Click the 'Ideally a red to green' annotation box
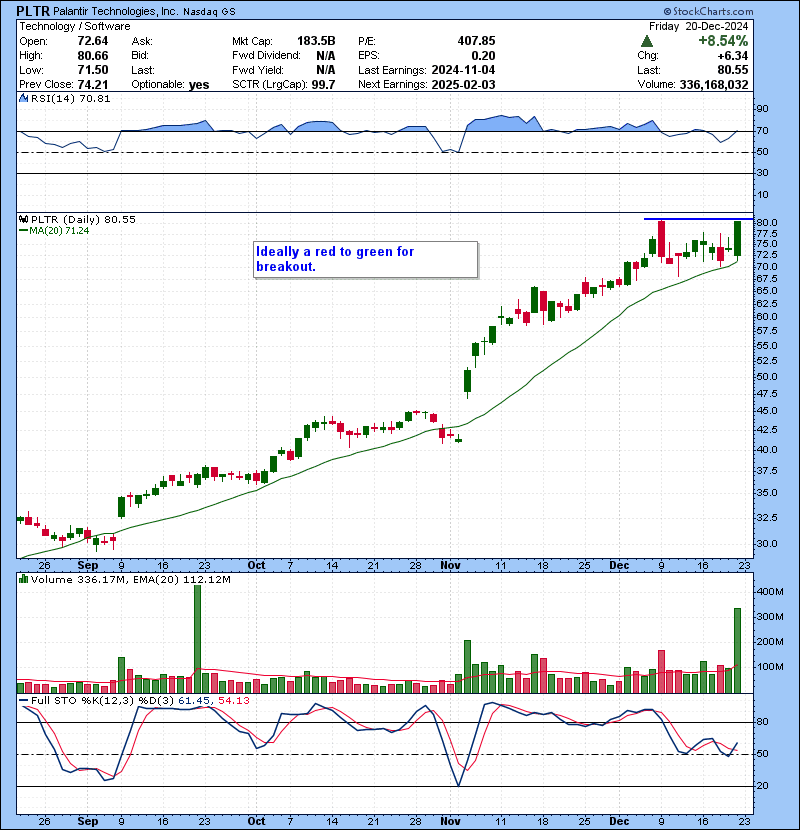 click(x=365, y=259)
